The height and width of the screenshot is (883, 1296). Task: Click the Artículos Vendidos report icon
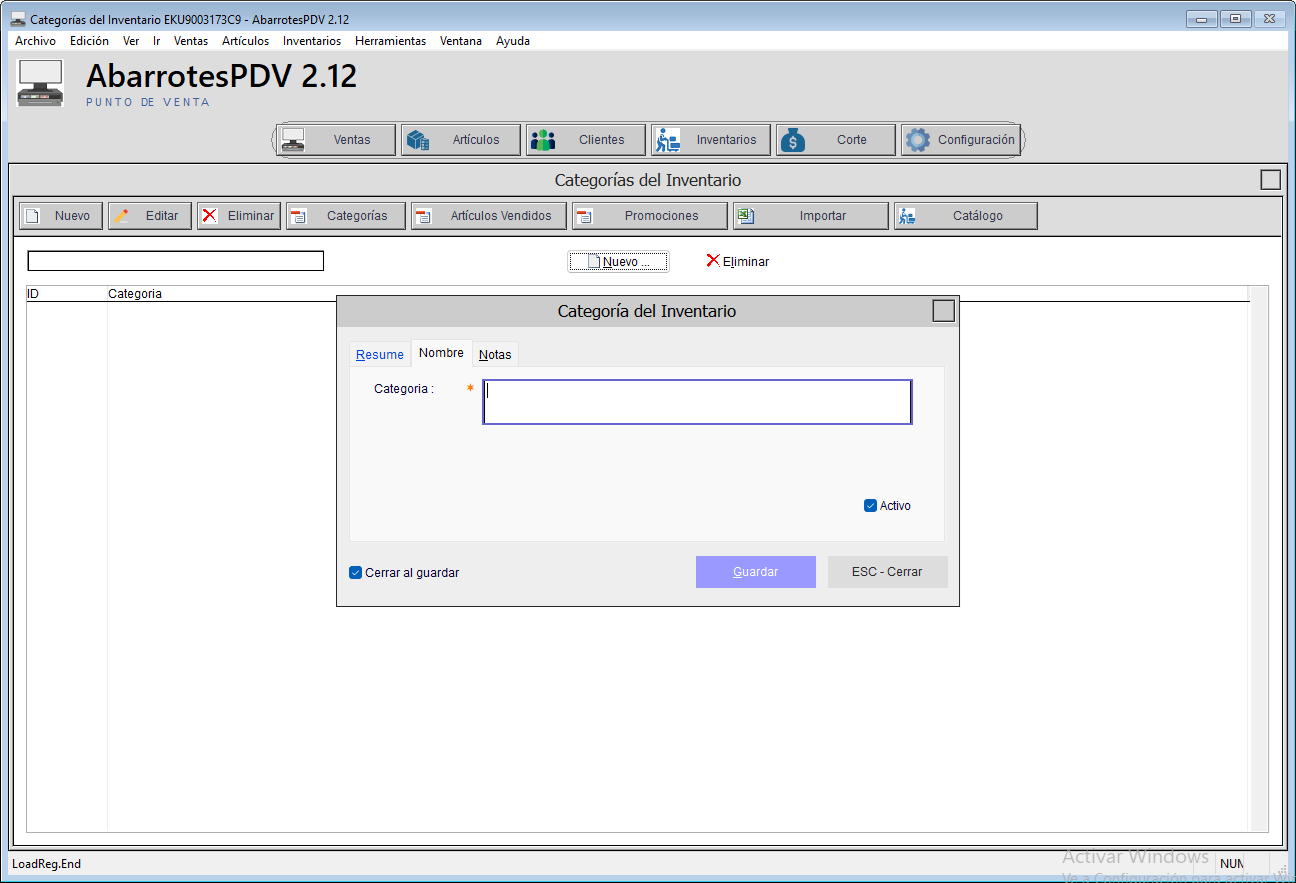click(x=423, y=216)
